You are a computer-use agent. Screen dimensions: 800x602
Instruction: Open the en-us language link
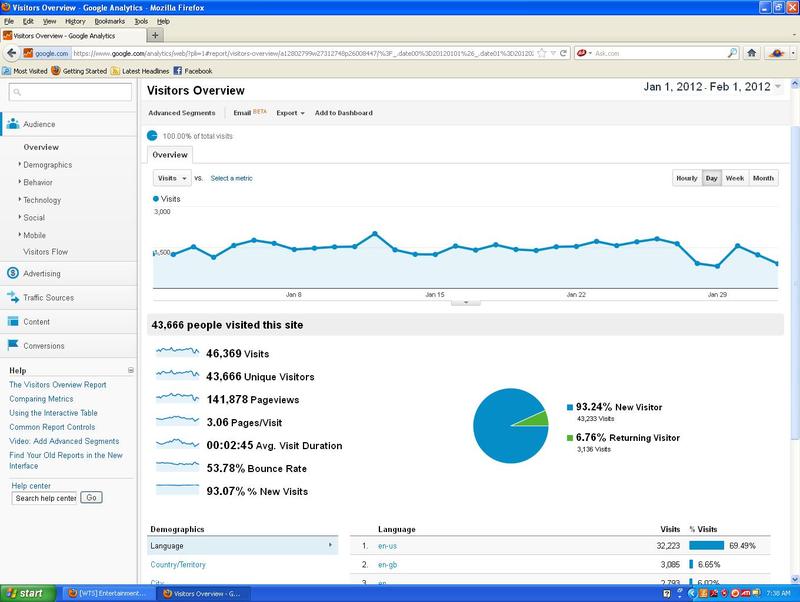[x=387, y=545]
